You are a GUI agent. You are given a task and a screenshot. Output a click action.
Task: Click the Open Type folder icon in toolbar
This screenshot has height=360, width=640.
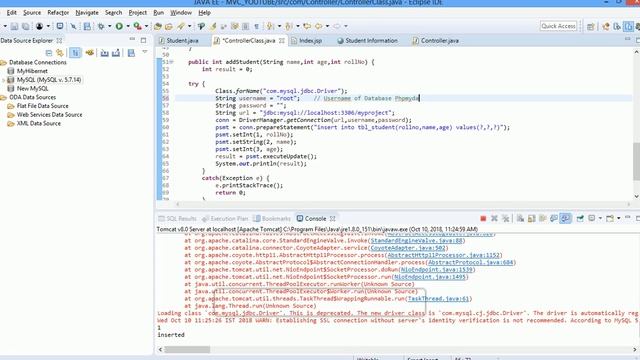(158, 26)
